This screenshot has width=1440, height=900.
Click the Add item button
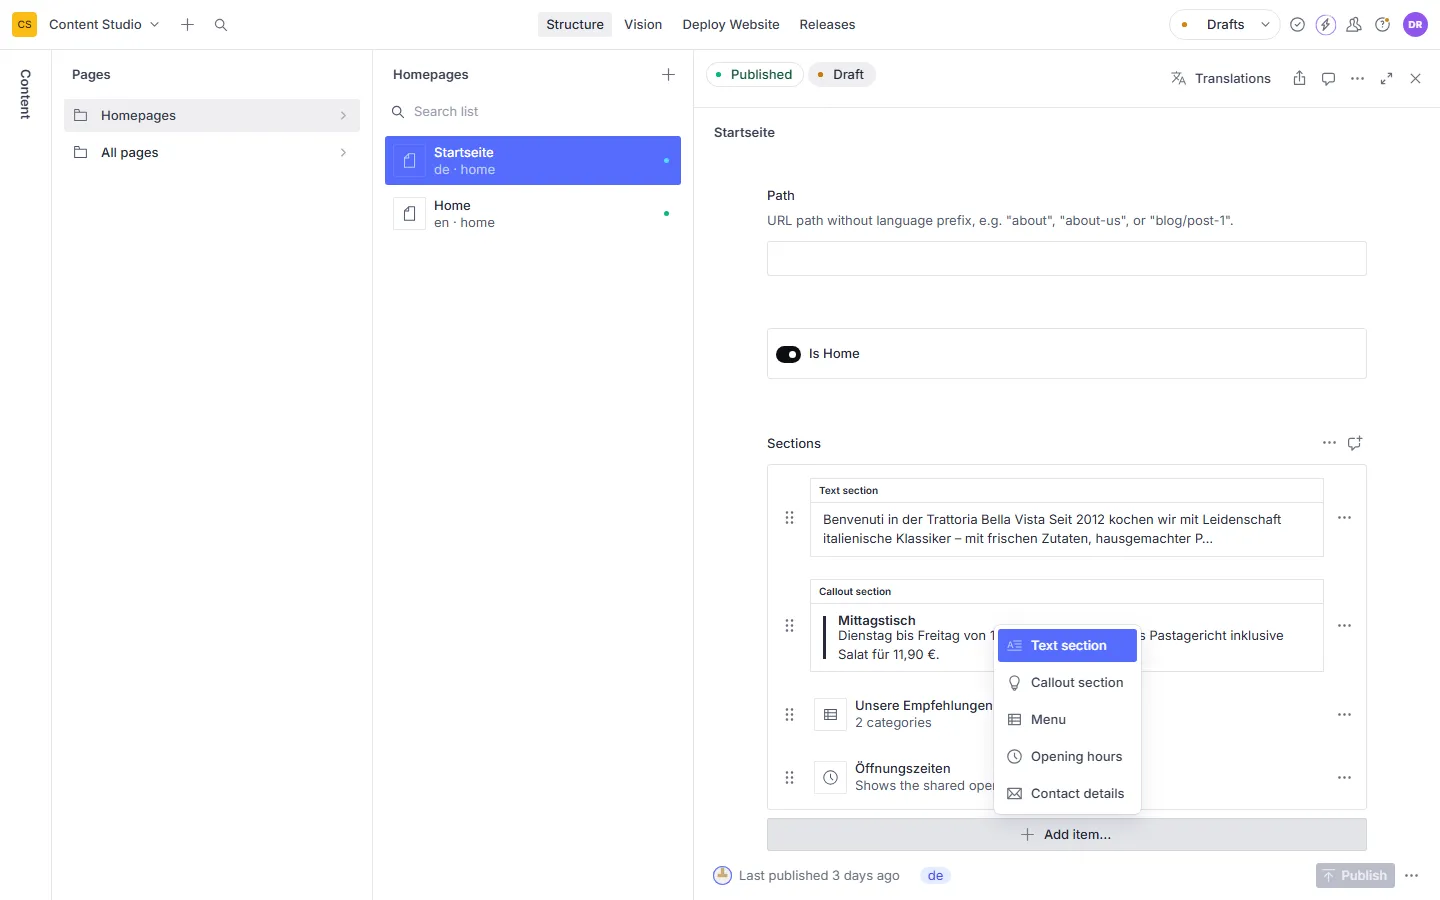tap(1066, 834)
